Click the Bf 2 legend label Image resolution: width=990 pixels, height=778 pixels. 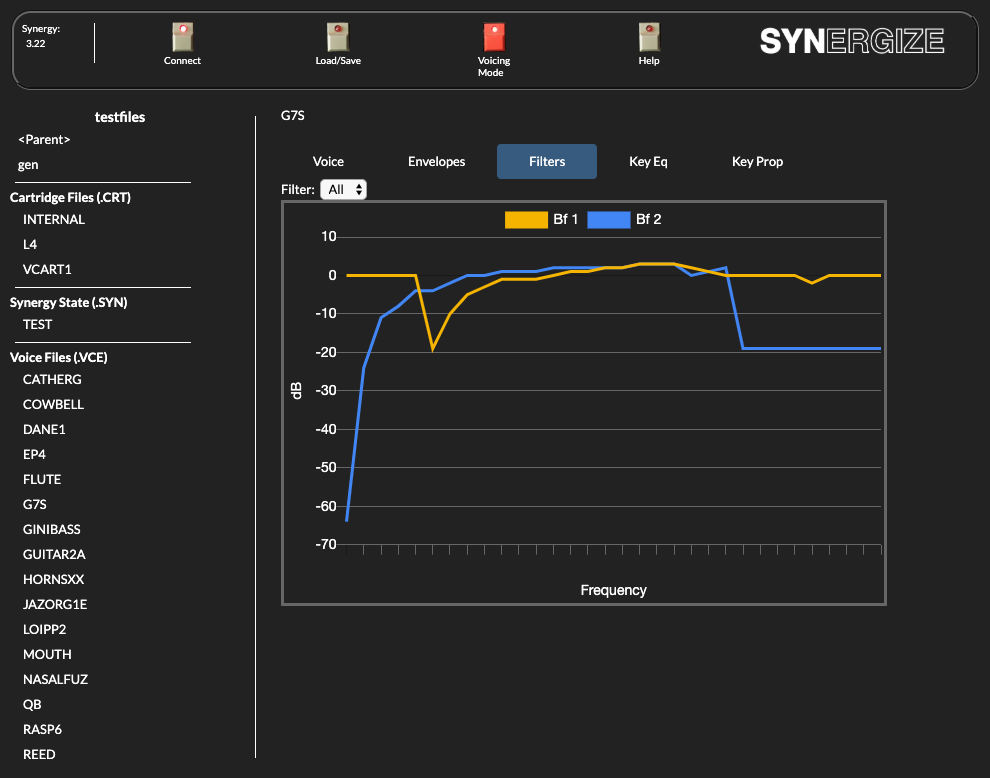pyautogui.click(x=648, y=219)
